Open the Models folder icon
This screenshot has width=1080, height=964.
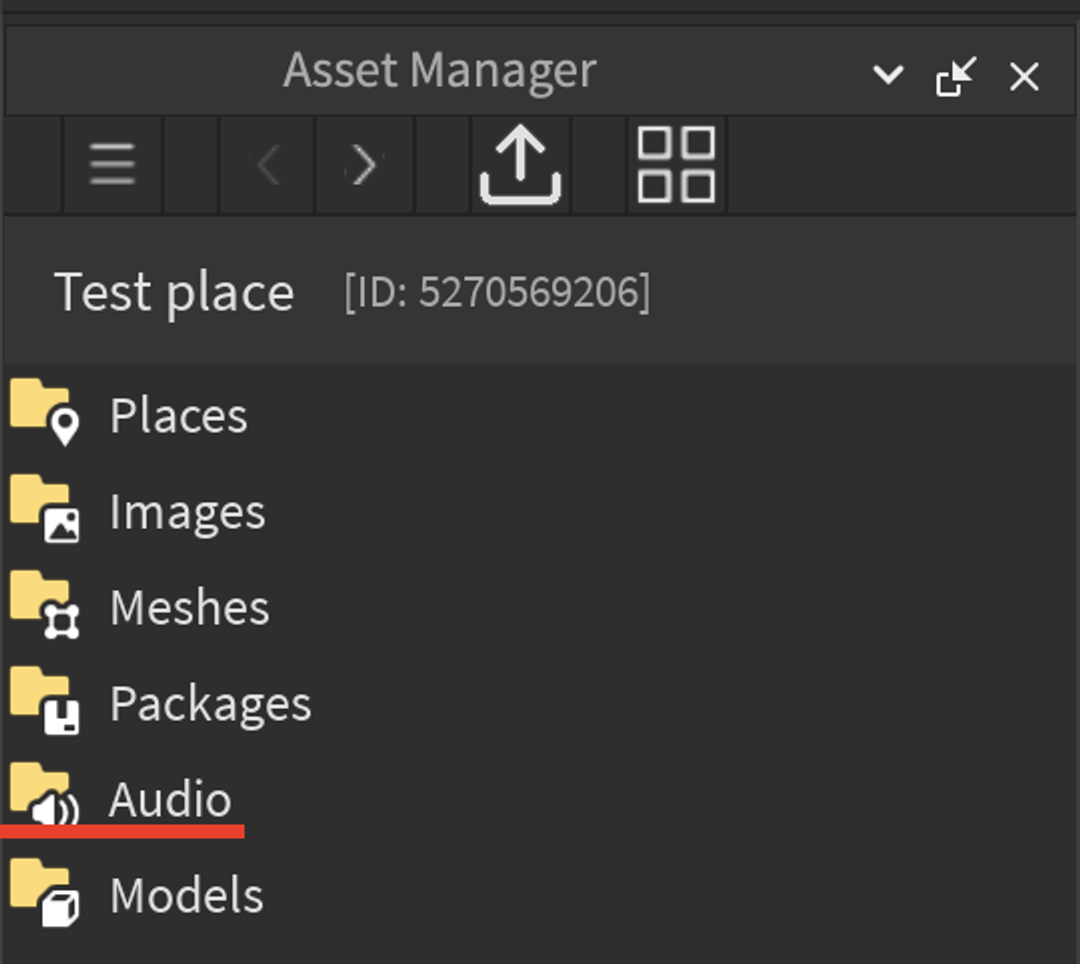click(45, 892)
